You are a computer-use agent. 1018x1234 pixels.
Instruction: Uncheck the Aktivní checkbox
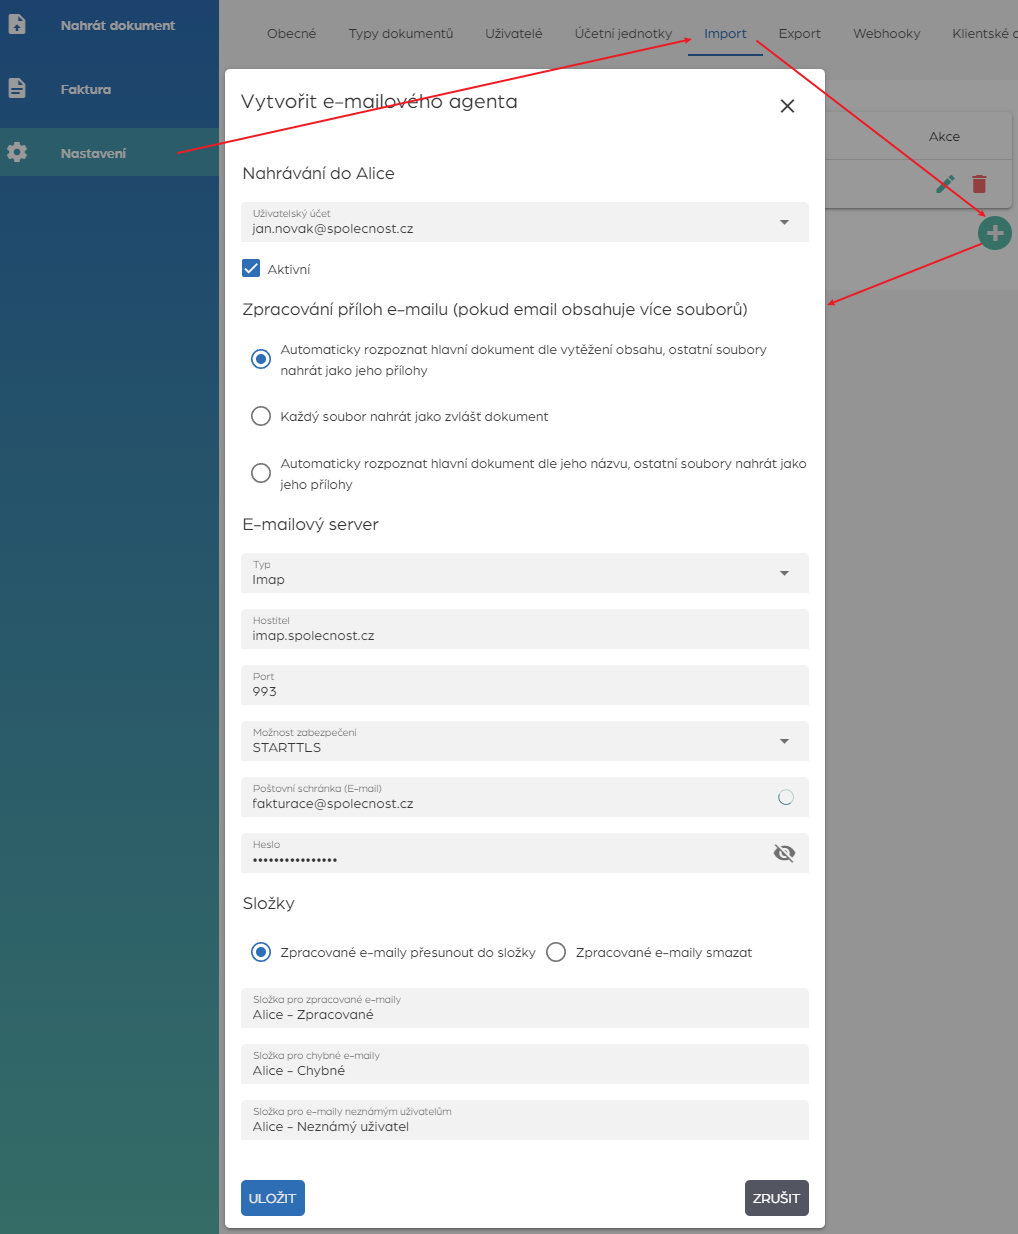pos(252,269)
